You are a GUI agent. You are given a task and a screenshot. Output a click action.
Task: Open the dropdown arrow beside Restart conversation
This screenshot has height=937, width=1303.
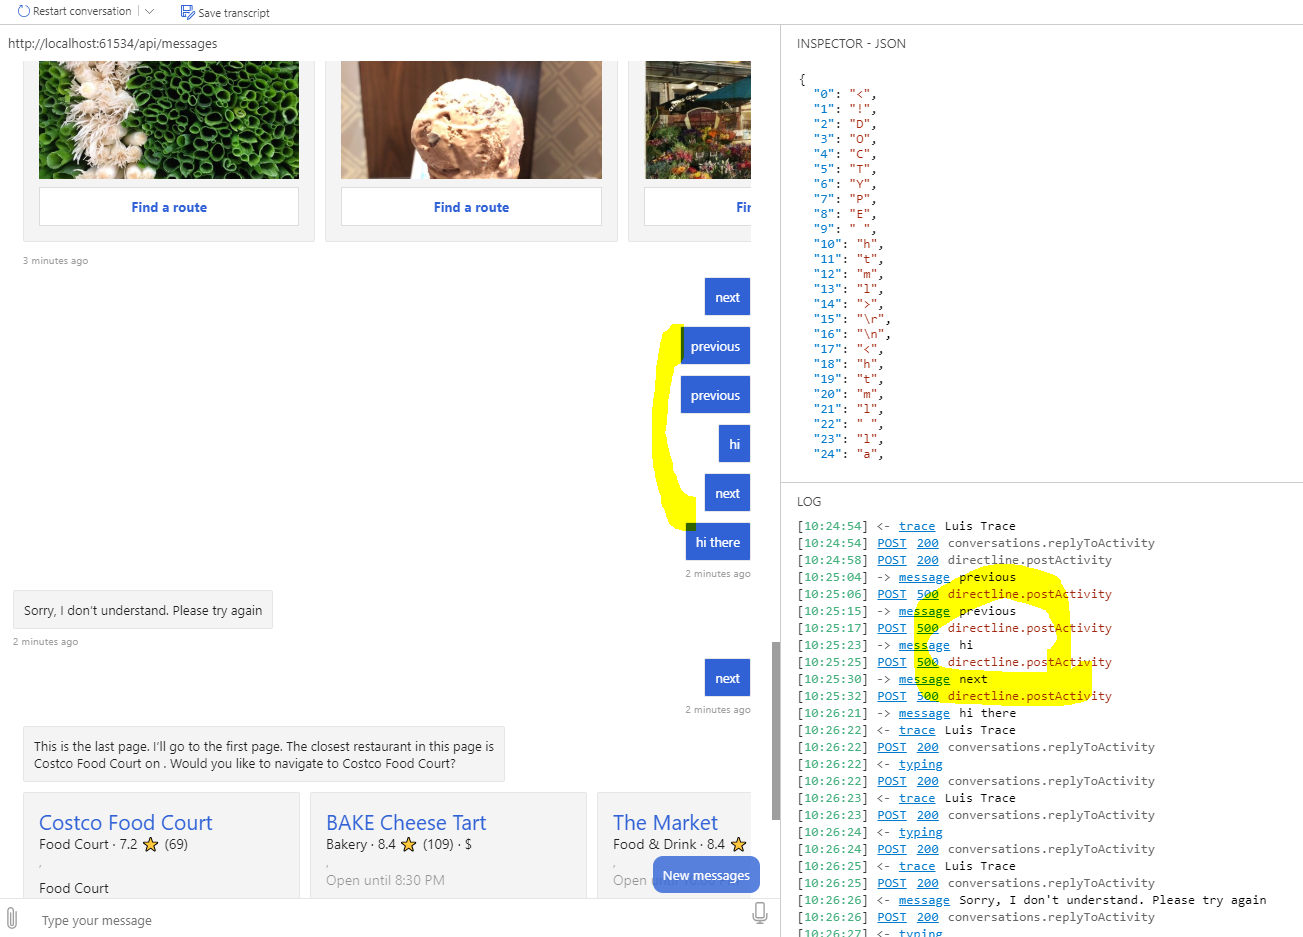coord(150,11)
